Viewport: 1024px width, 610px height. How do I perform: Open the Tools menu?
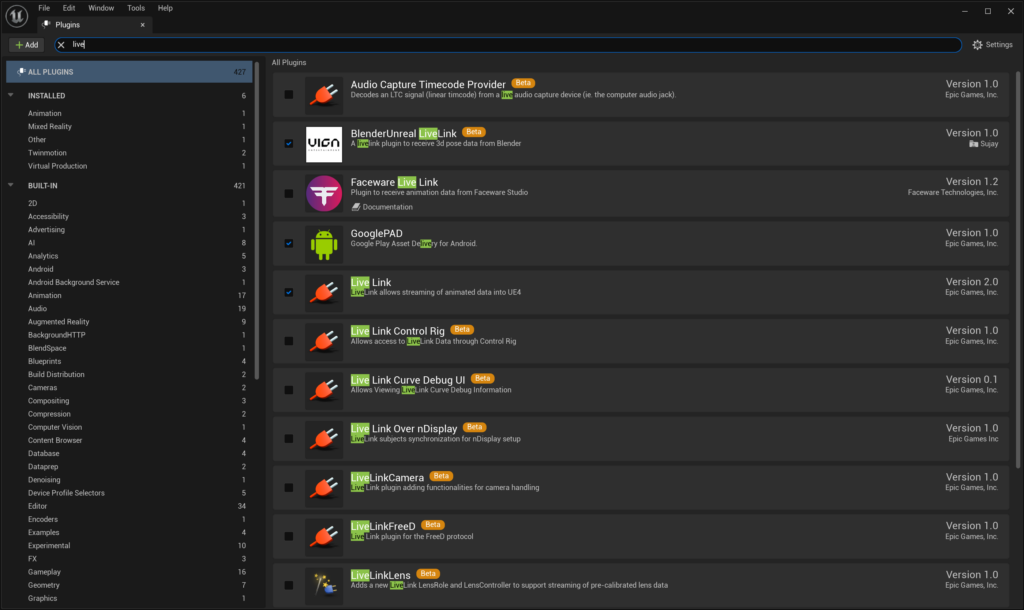pos(136,8)
